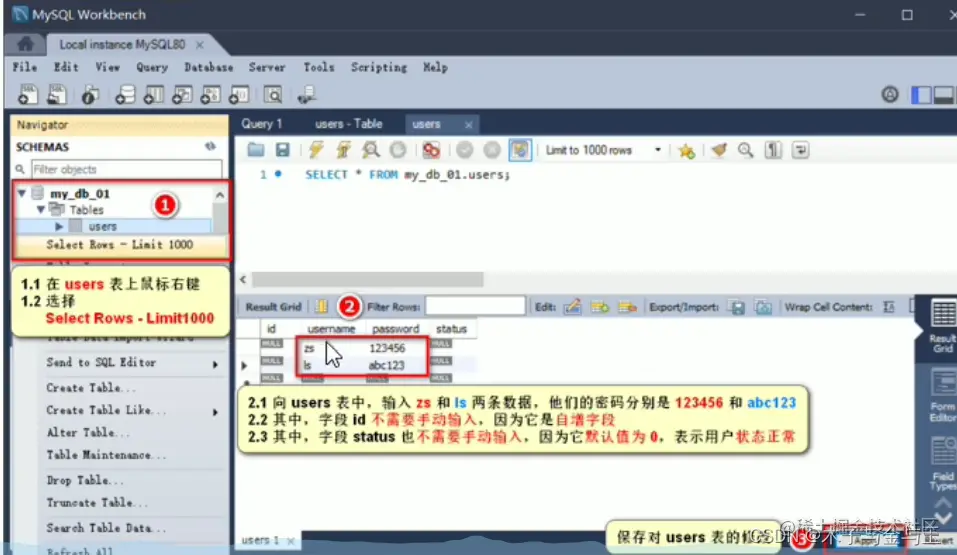The image size is (957, 555).
Task: Open the Create Table Like submenu
Action: tap(132, 410)
